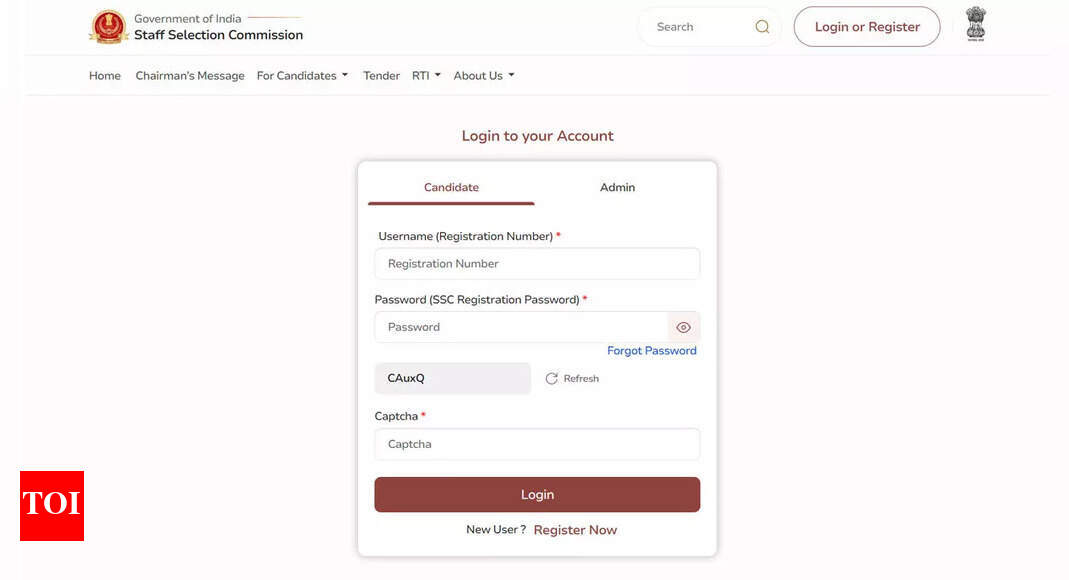The height and width of the screenshot is (580, 1069).
Task: Go to Chairman's Message page
Action: (190, 76)
